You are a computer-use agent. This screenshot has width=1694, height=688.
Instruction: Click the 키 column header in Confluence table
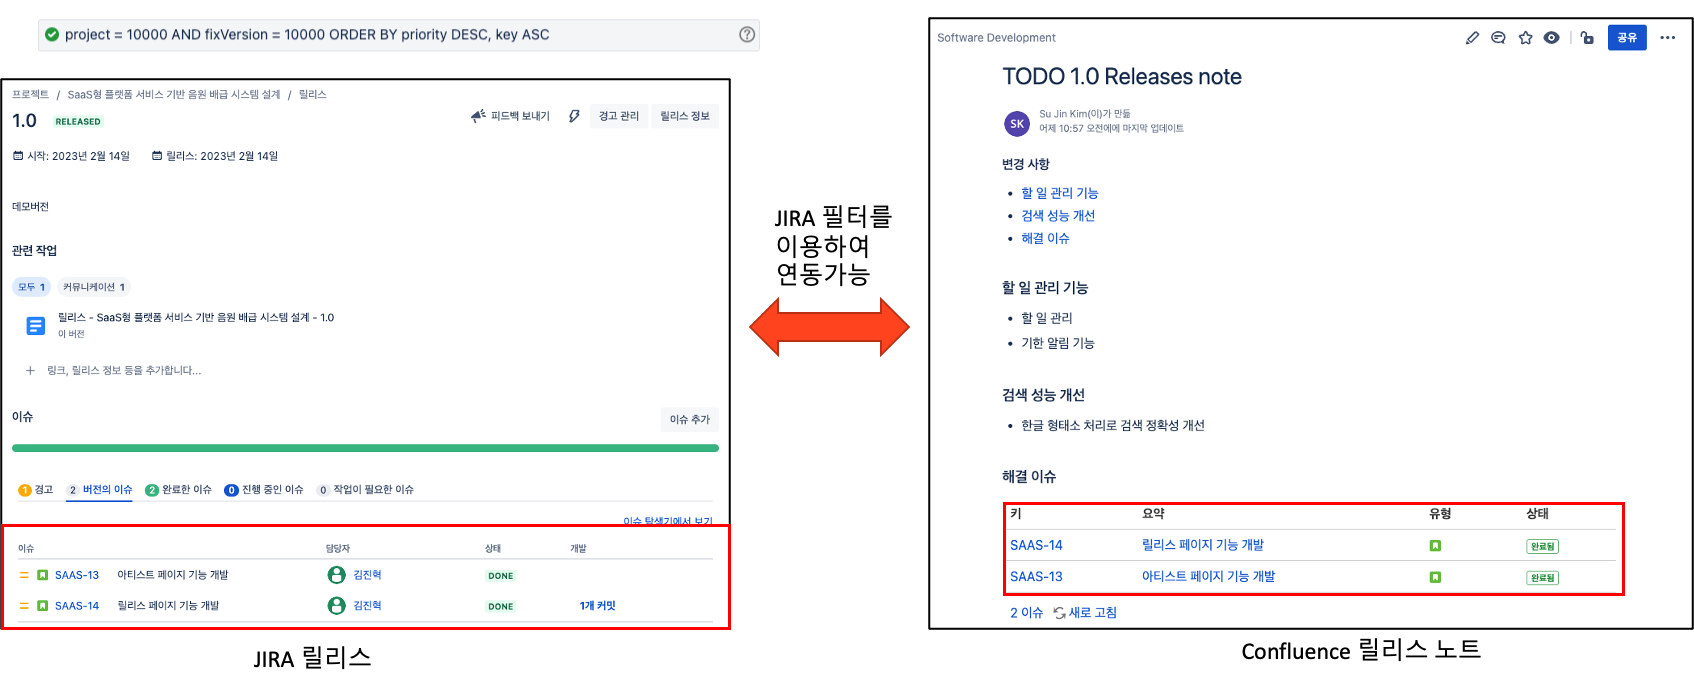point(1016,514)
